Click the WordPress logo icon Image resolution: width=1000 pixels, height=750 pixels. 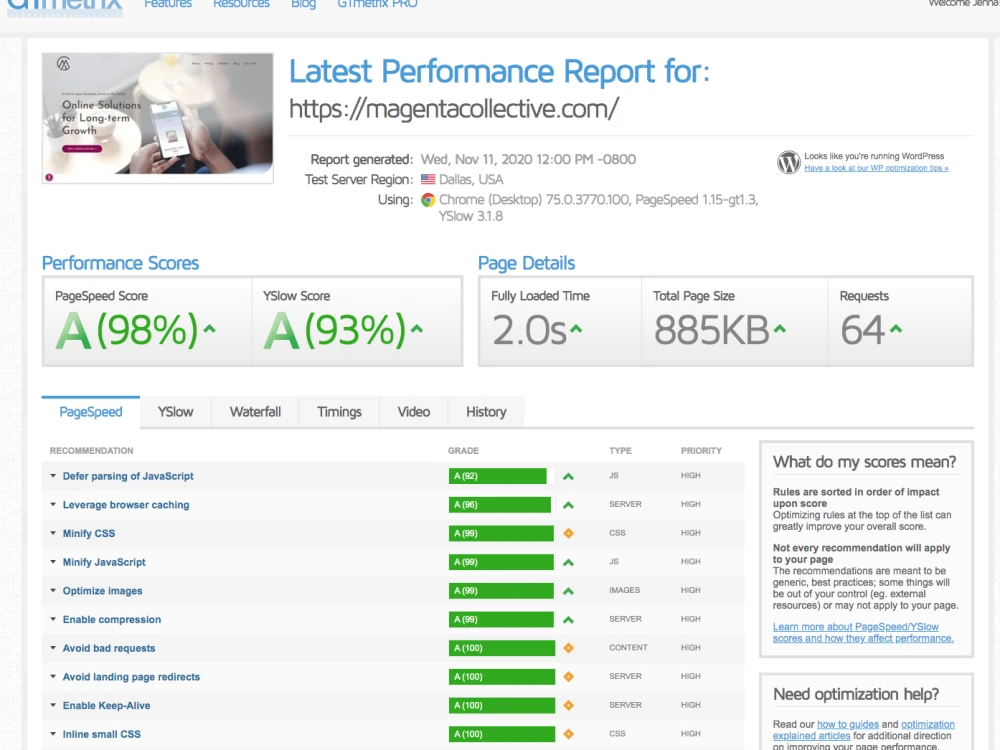(x=788, y=162)
